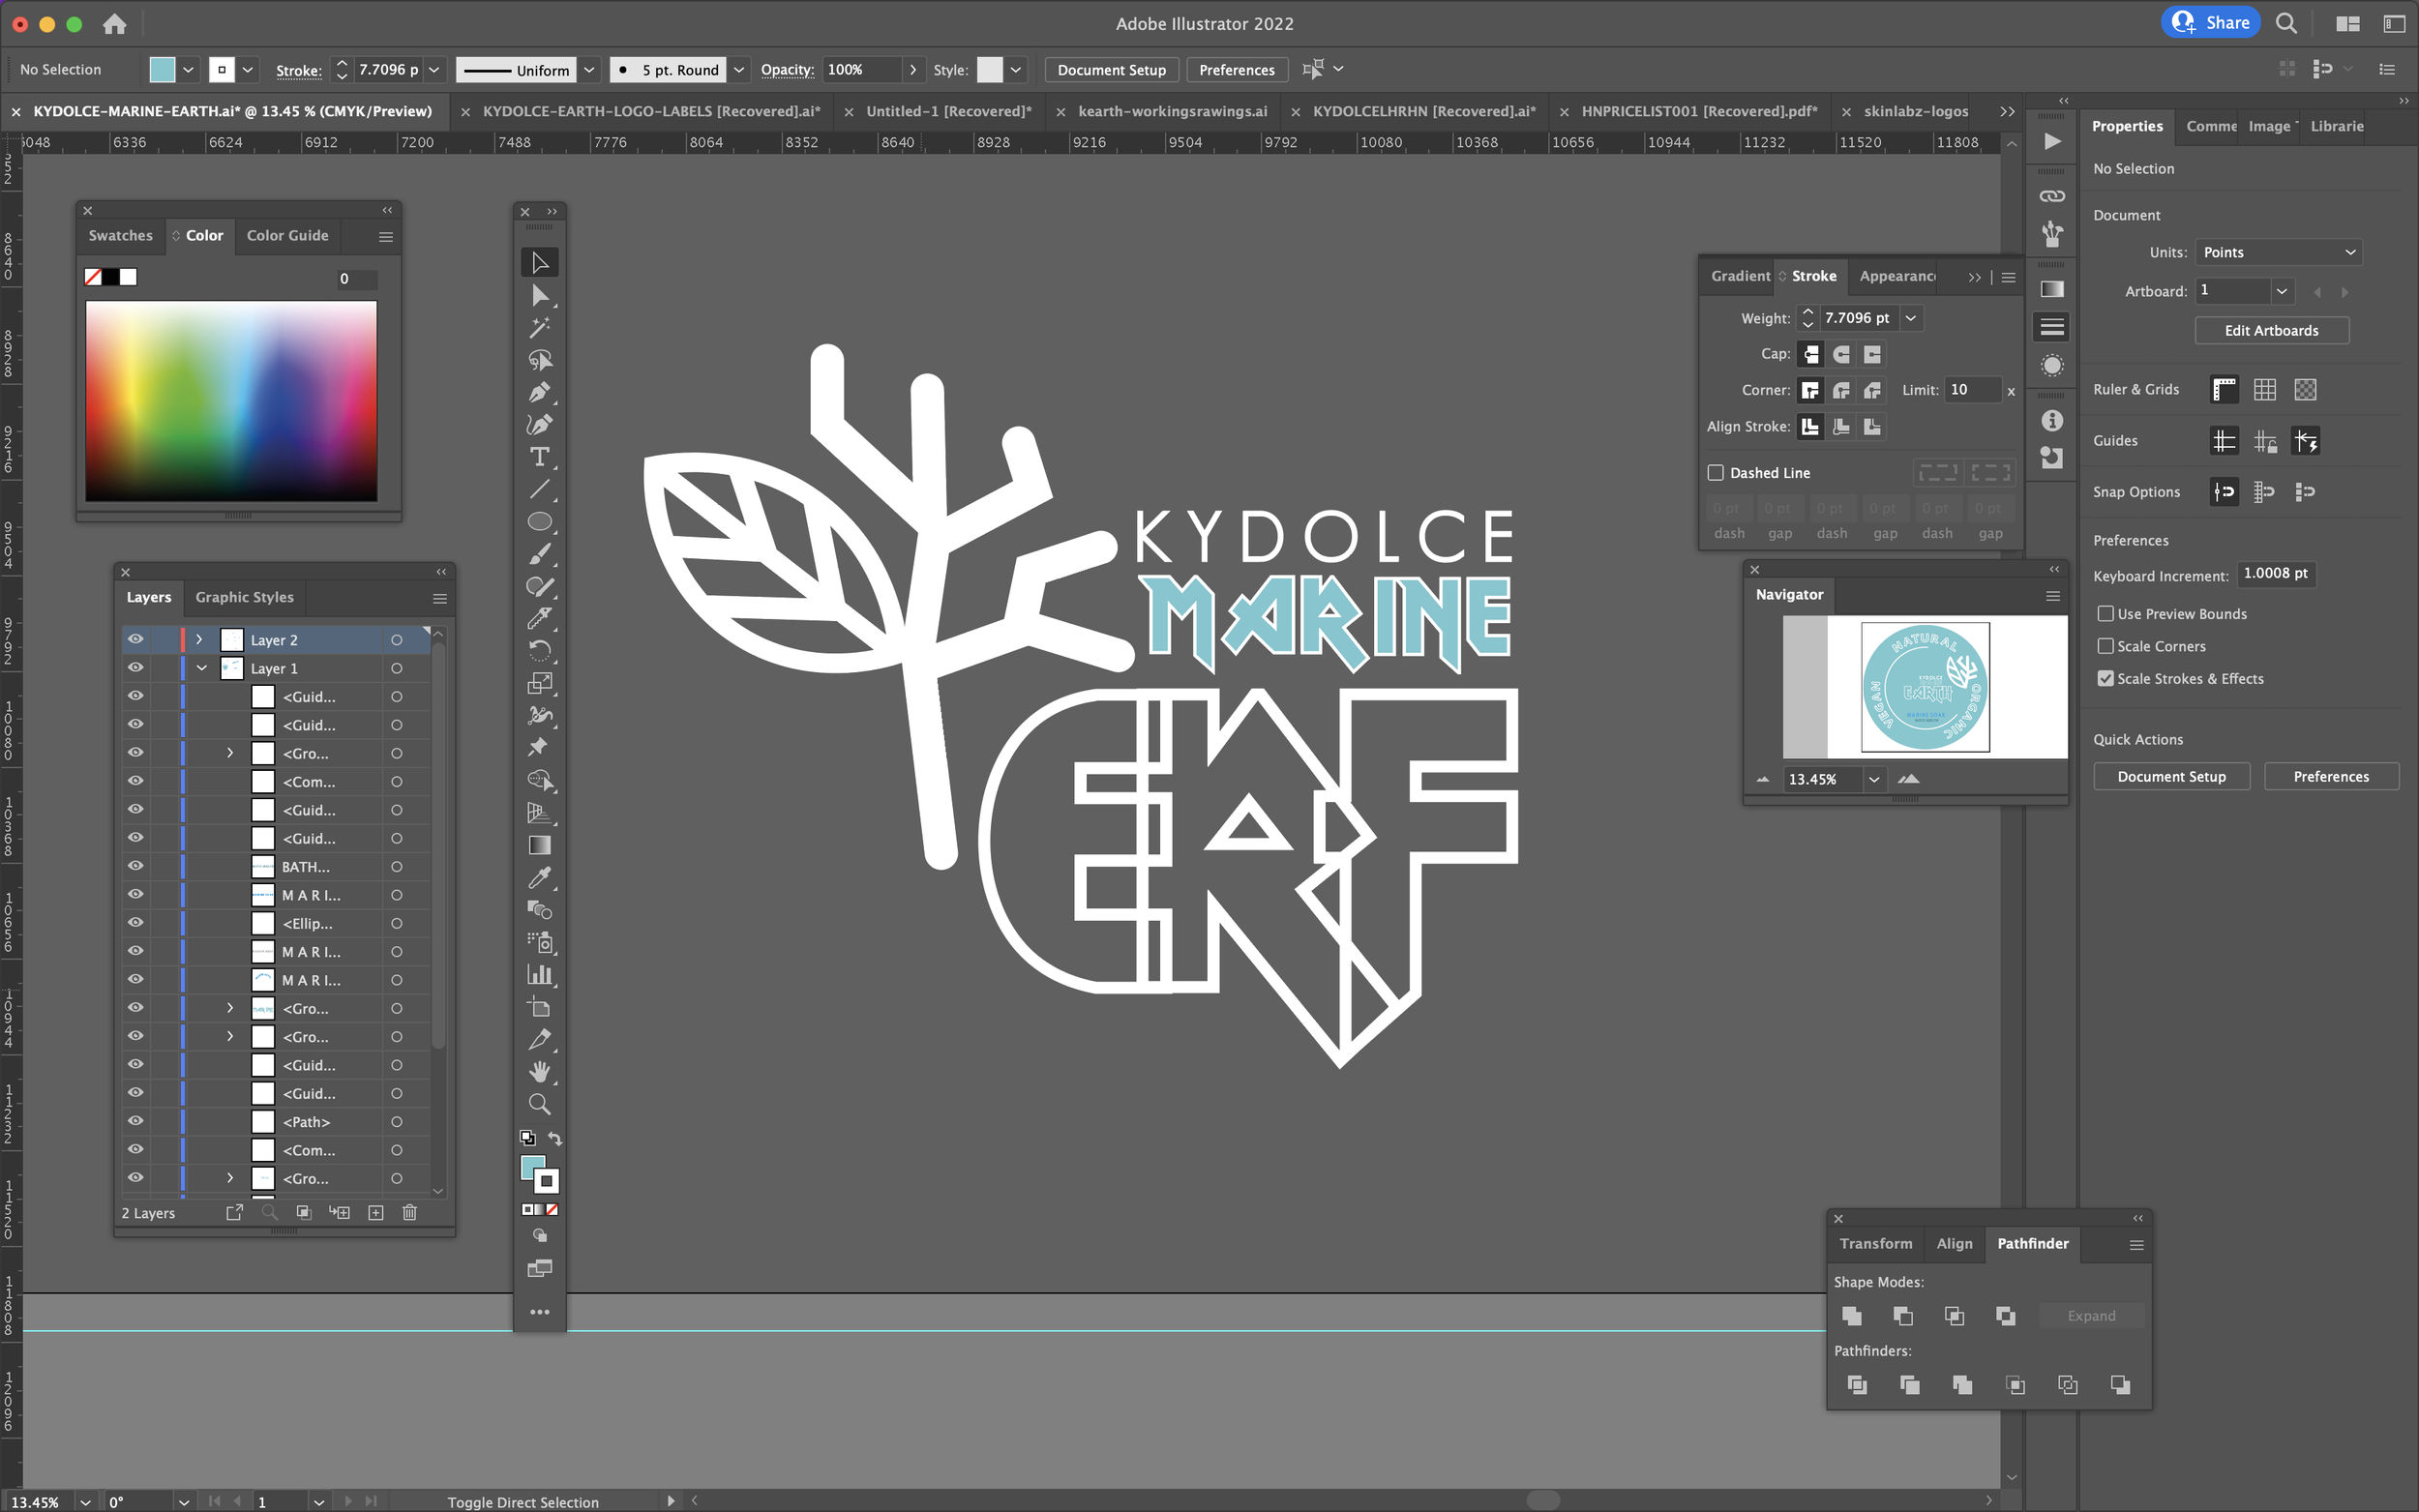Select the Zoom tool in toolbar
Screen dimensions: 2419x1512
539,1104
